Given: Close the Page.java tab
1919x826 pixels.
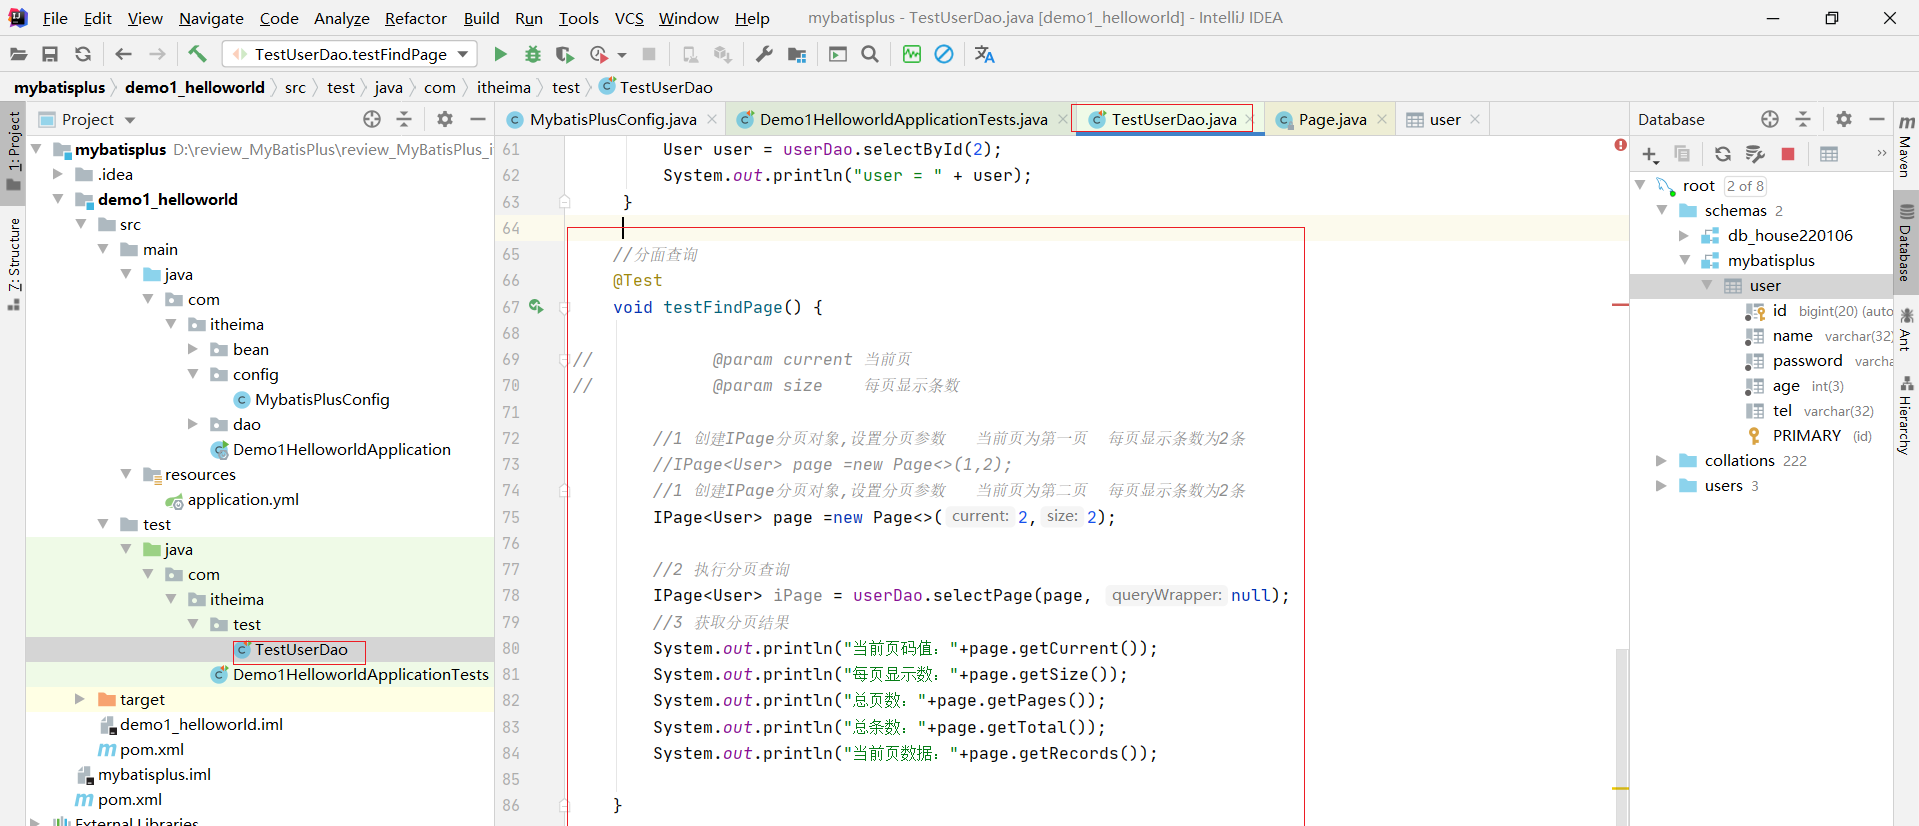Looking at the screenshot, I should click(1382, 119).
